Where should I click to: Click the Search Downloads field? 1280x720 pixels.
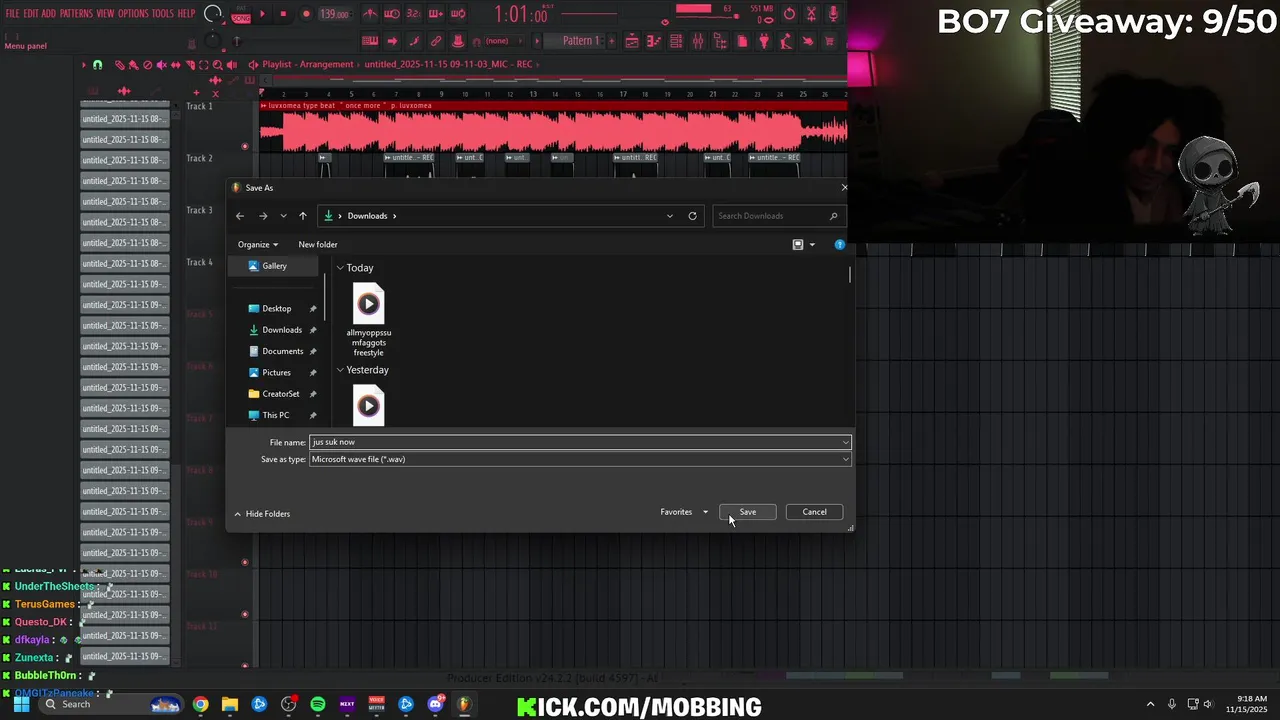(778, 216)
